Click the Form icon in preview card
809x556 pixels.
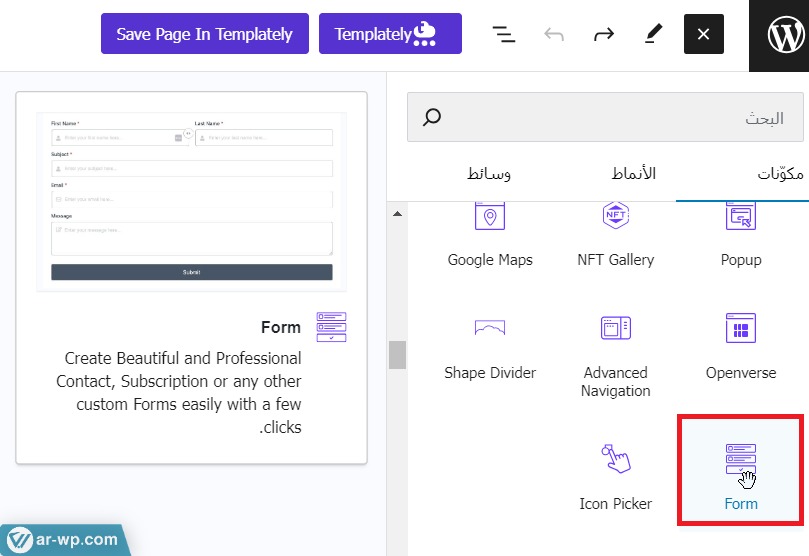pos(331,327)
